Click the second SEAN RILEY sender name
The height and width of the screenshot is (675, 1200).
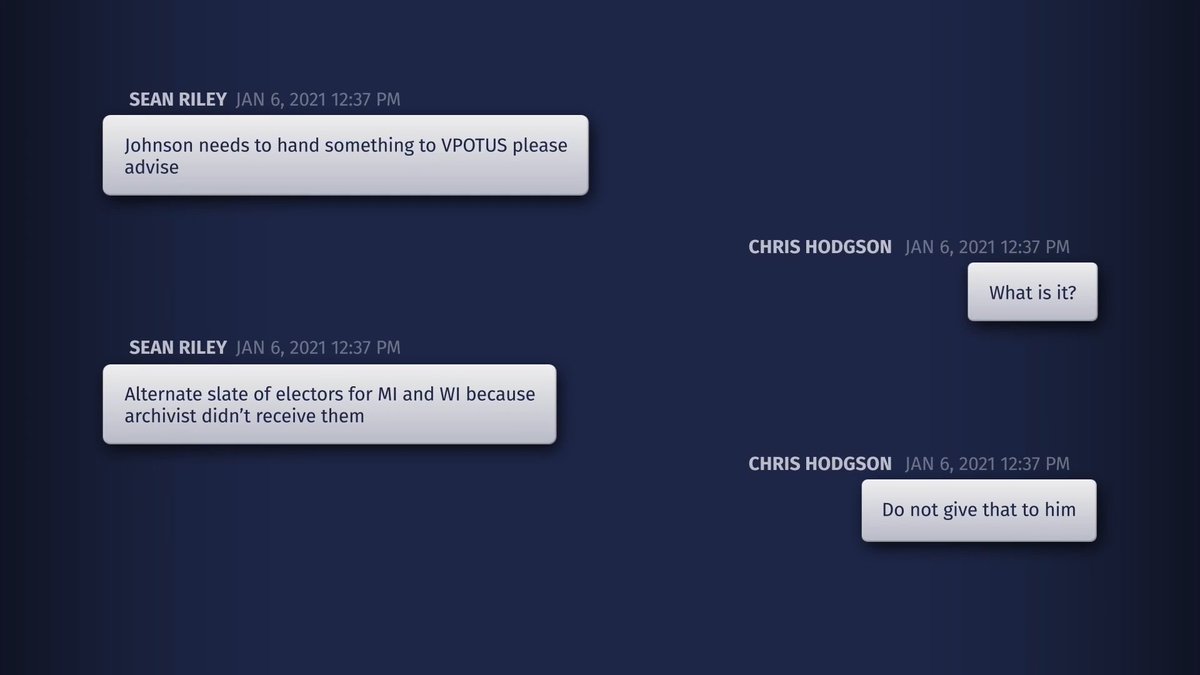tap(178, 348)
